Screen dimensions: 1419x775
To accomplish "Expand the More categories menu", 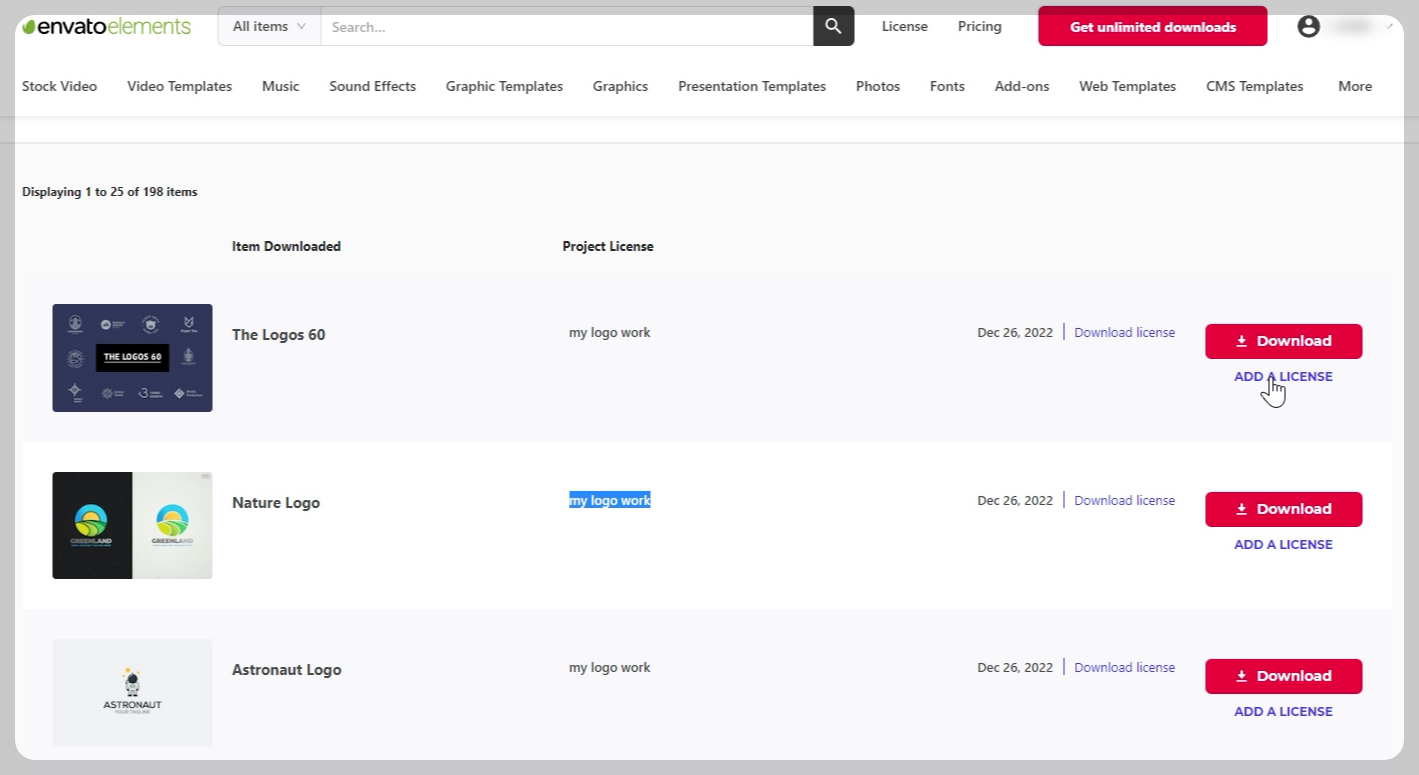I will [x=1355, y=86].
